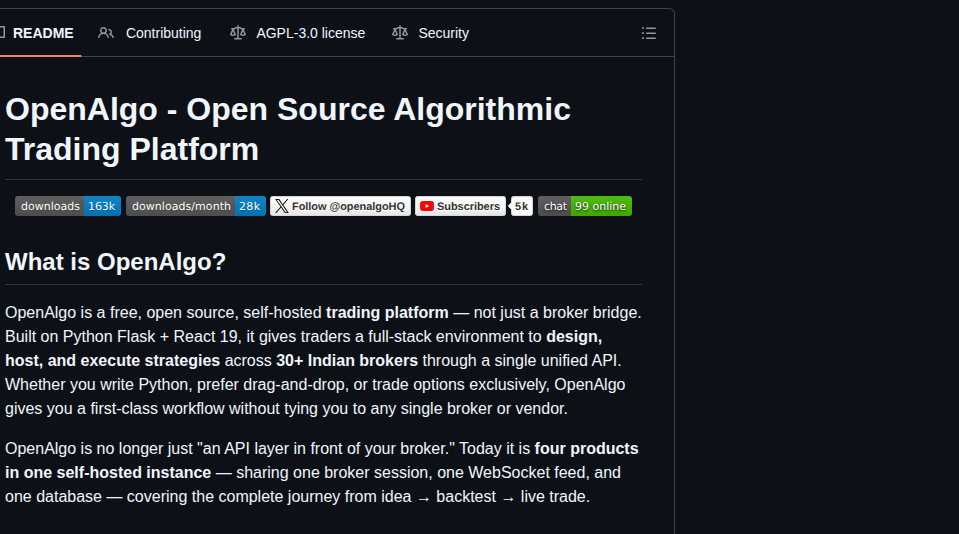Click the text "live trade."
The height and width of the screenshot is (534, 959).
555,496
